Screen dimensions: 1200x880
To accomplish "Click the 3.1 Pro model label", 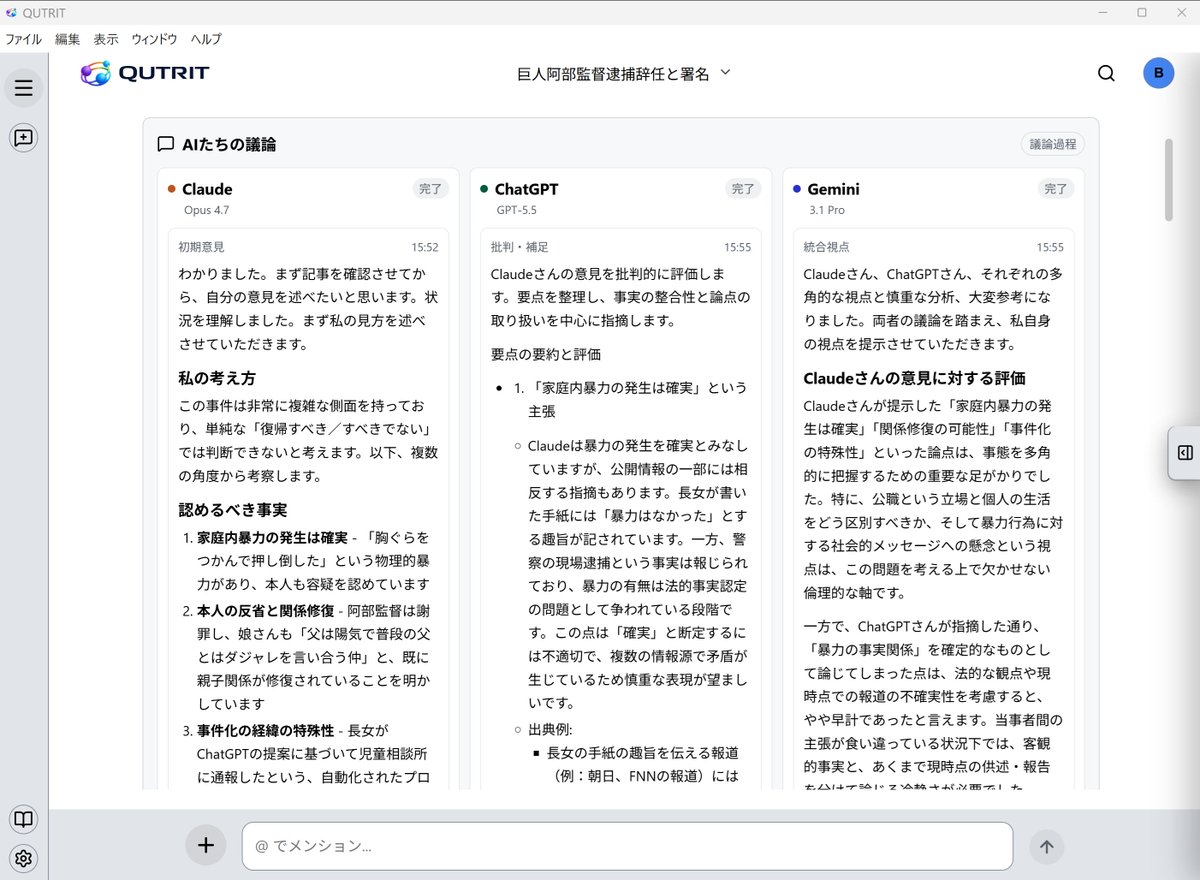I will 827,210.
